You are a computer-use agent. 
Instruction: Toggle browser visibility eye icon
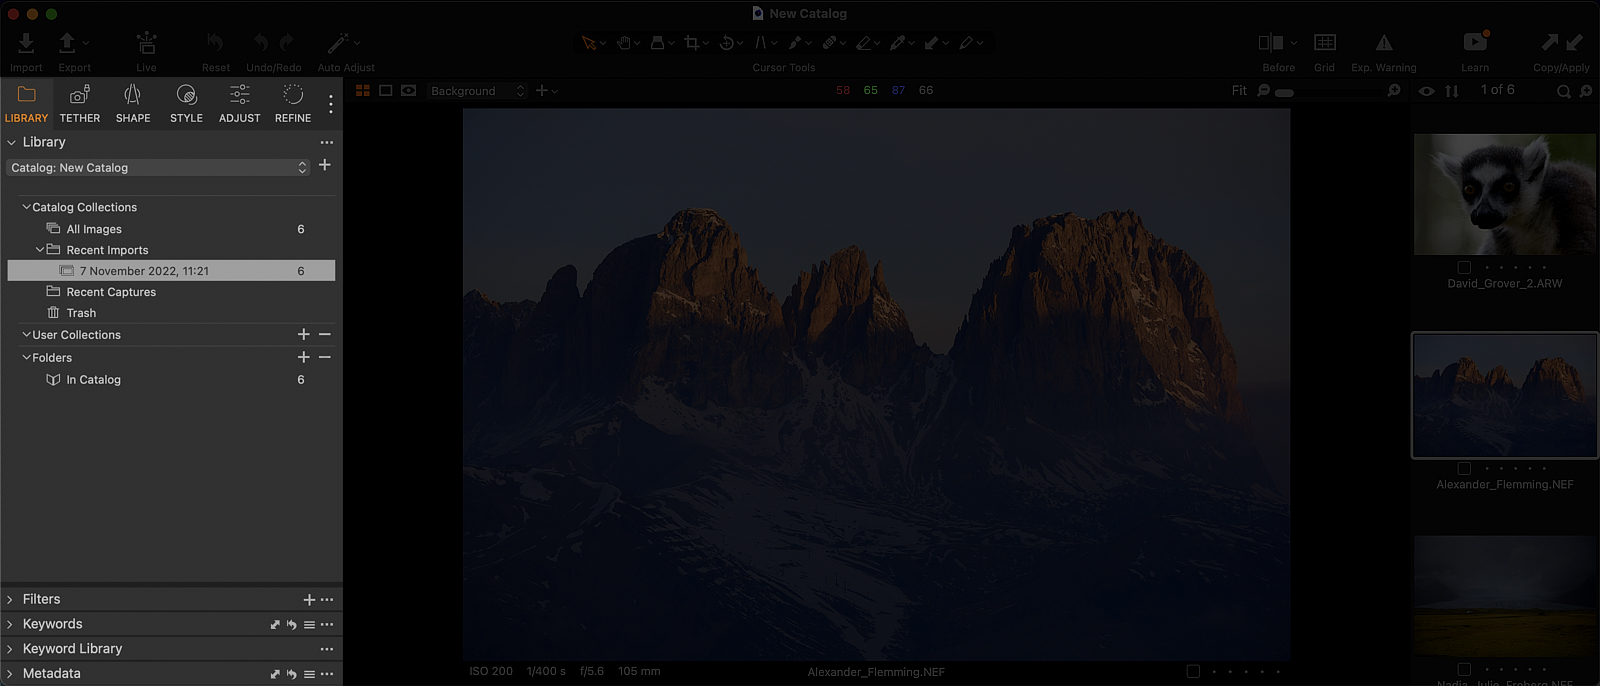1426,91
